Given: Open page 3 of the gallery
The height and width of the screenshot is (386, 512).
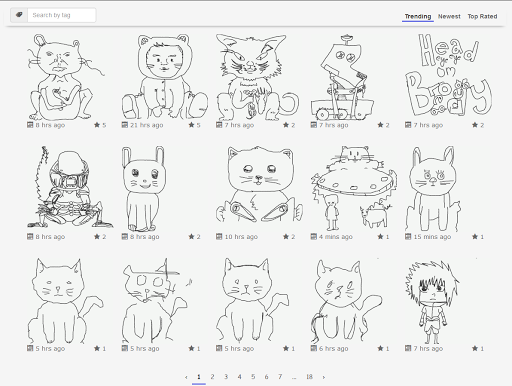Looking at the screenshot, I should [x=226, y=377].
